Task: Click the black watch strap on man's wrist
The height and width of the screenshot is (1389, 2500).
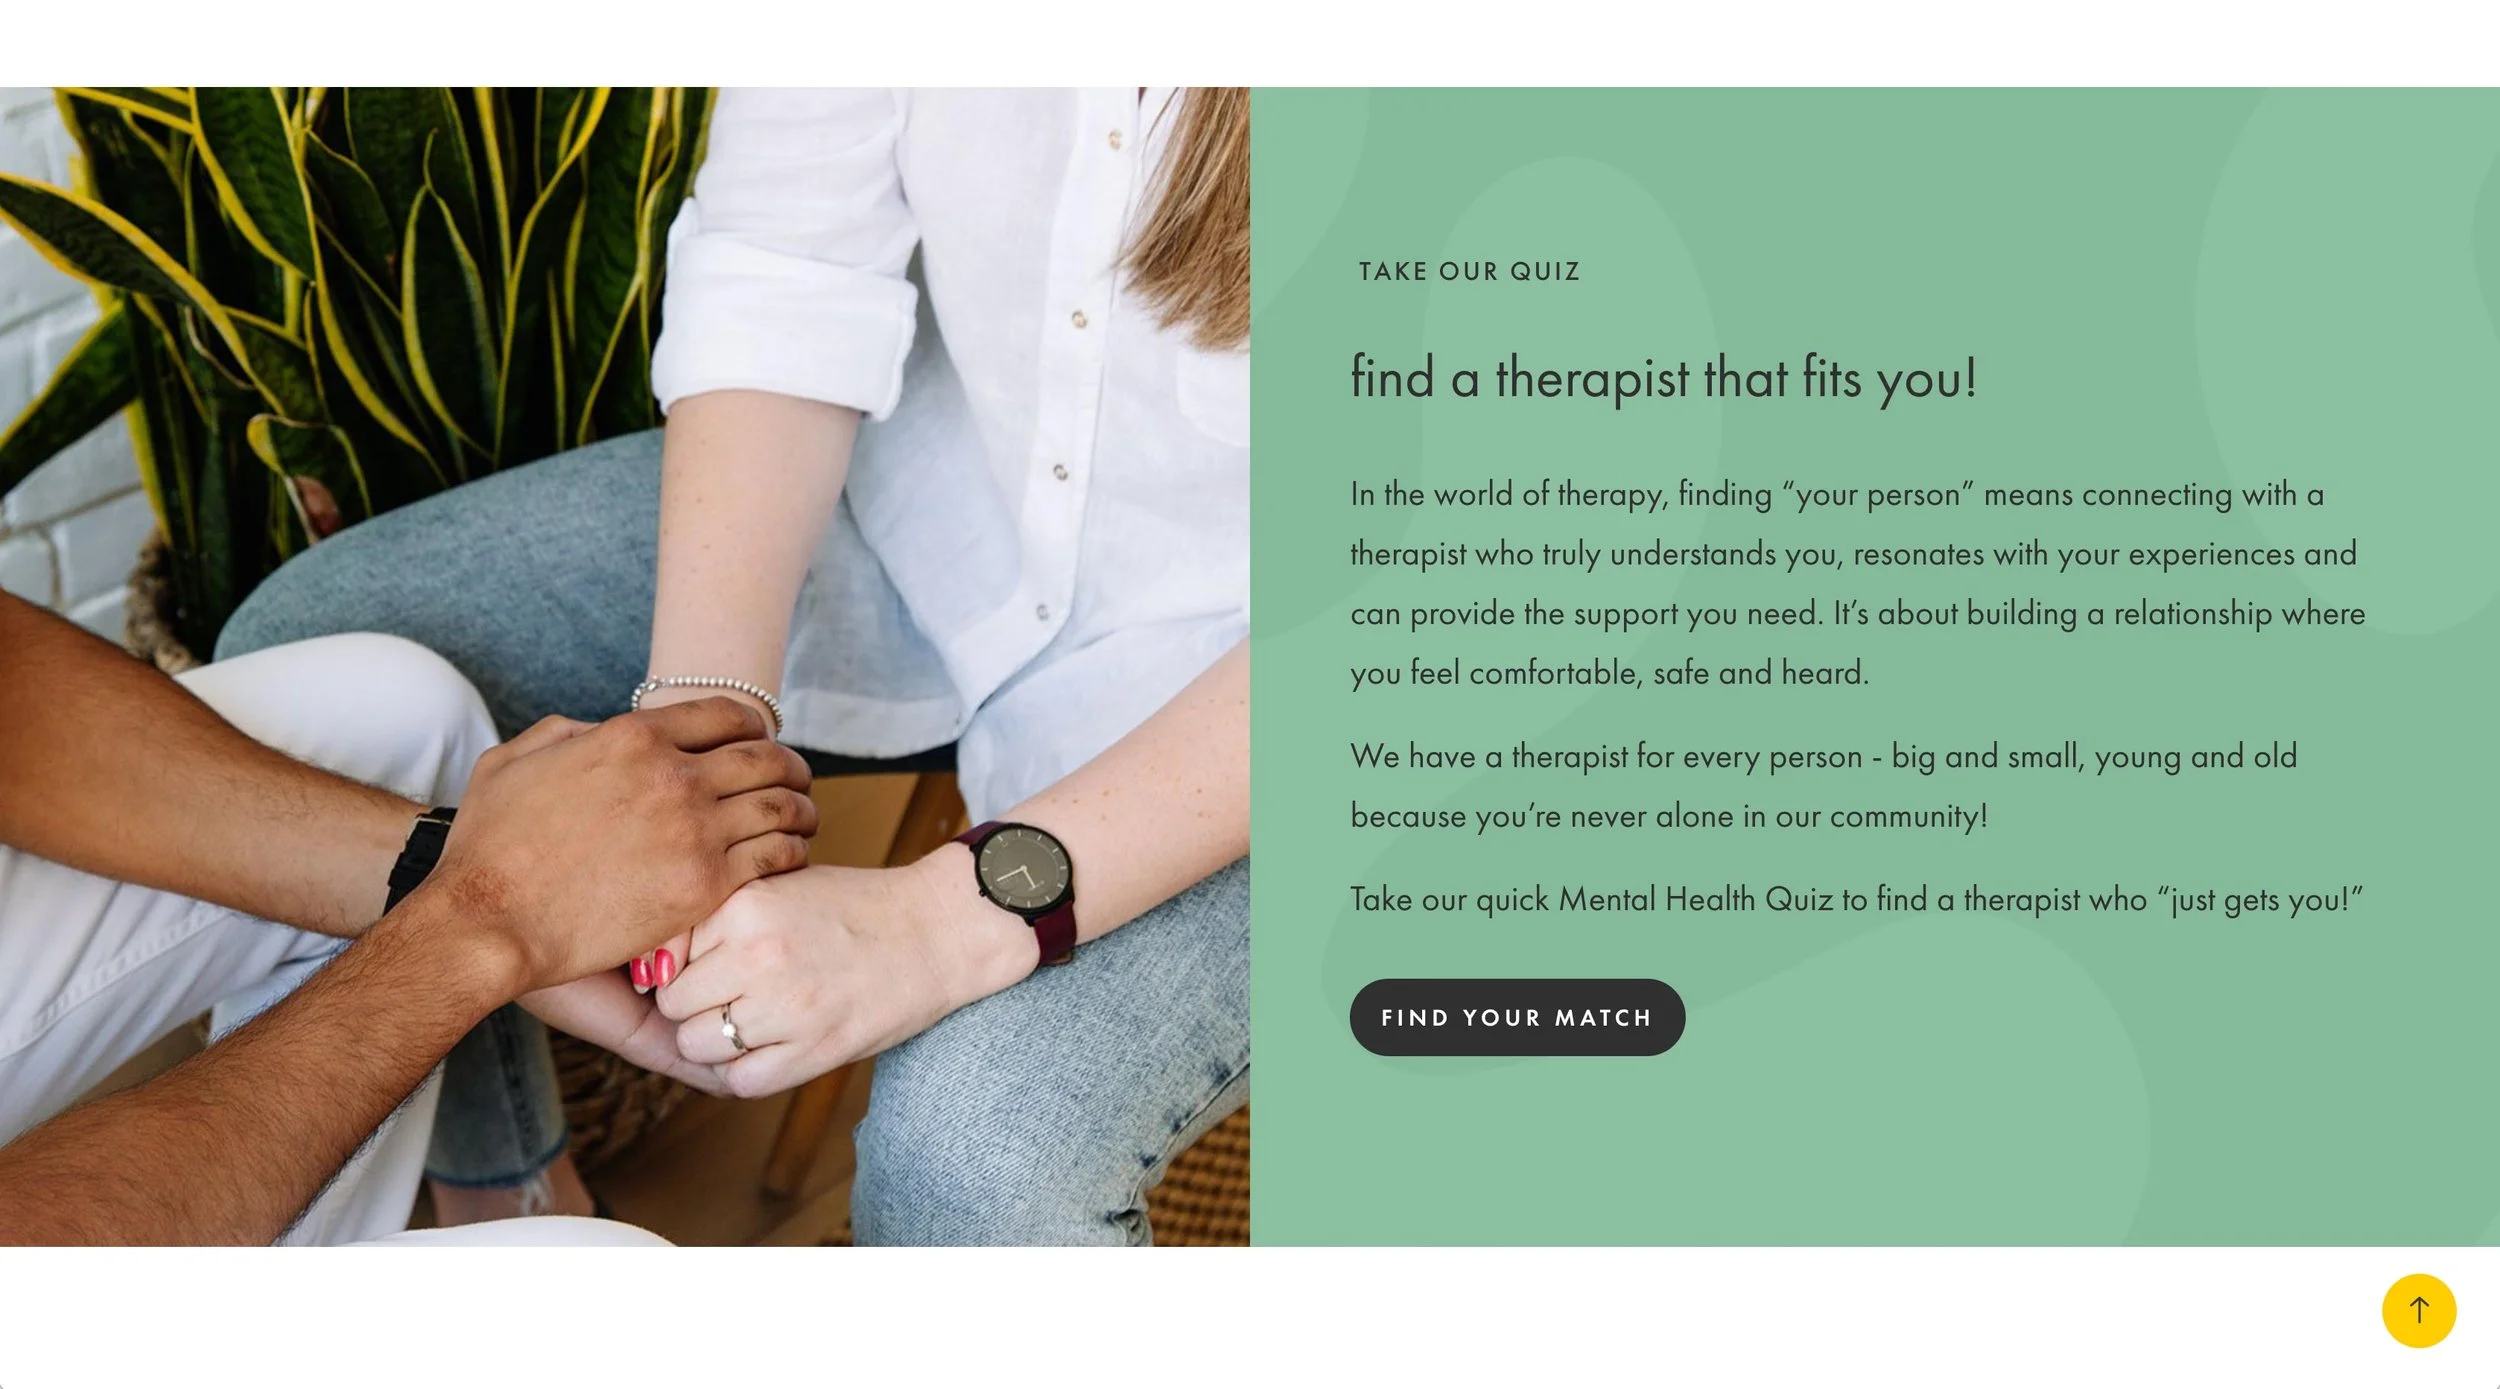Action: pyautogui.click(x=419, y=858)
